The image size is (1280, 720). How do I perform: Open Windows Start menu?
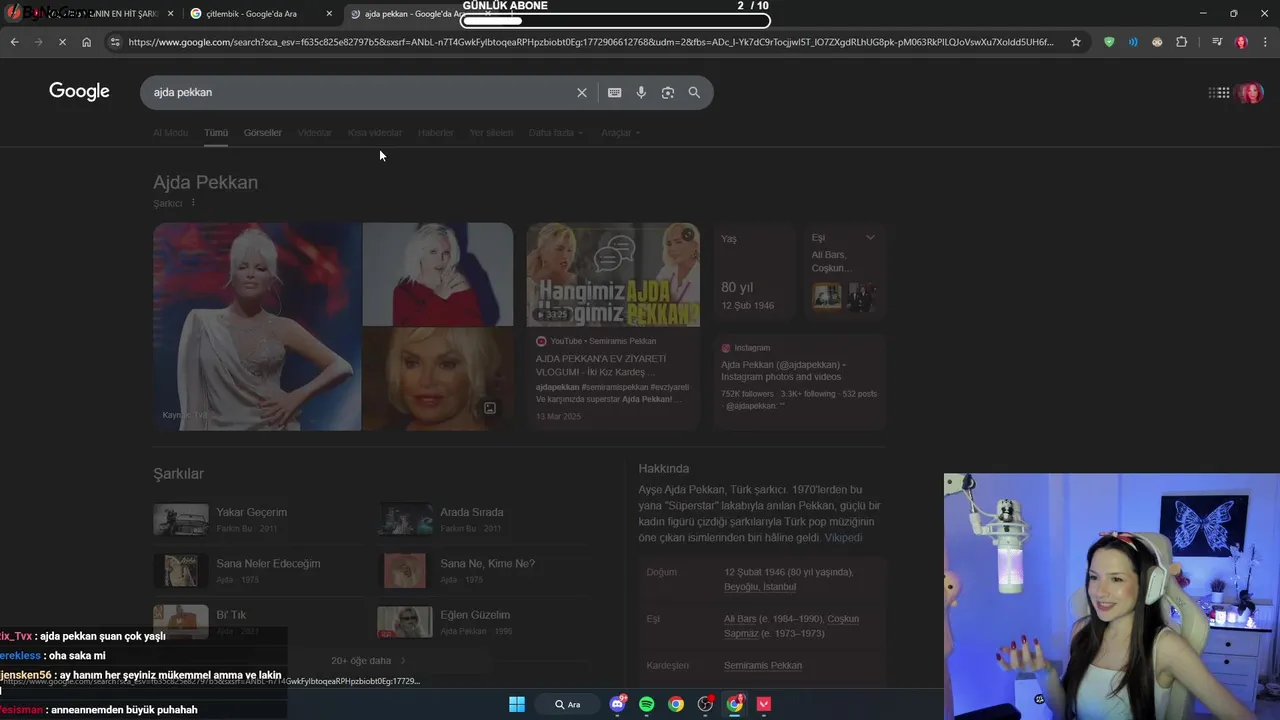click(x=517, y=704)
